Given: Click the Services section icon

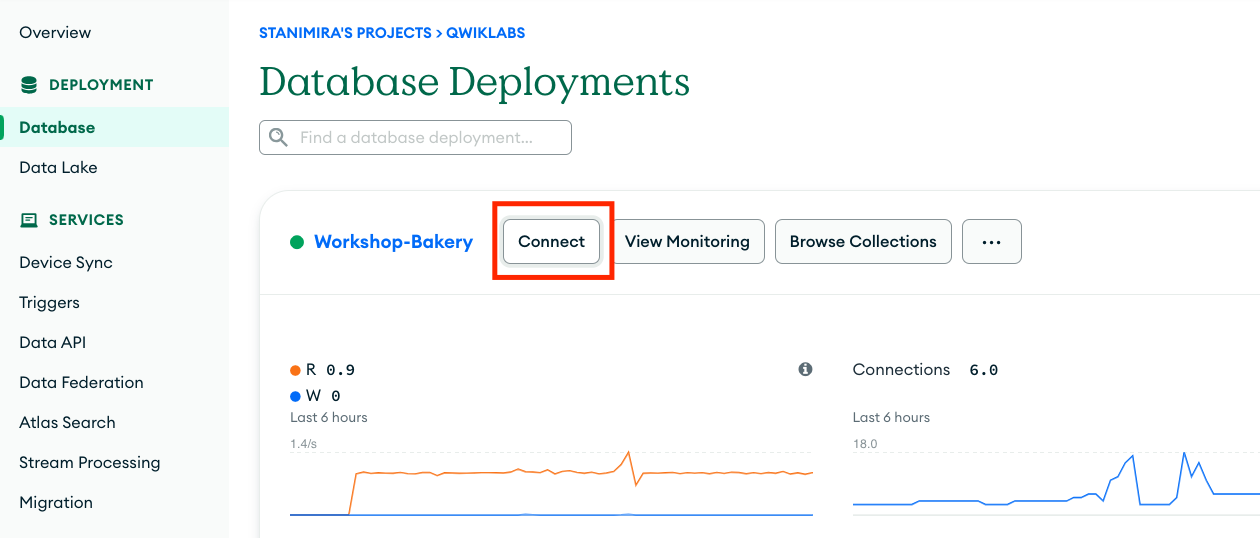Looking at the screenshot, I should click(29, 220).
